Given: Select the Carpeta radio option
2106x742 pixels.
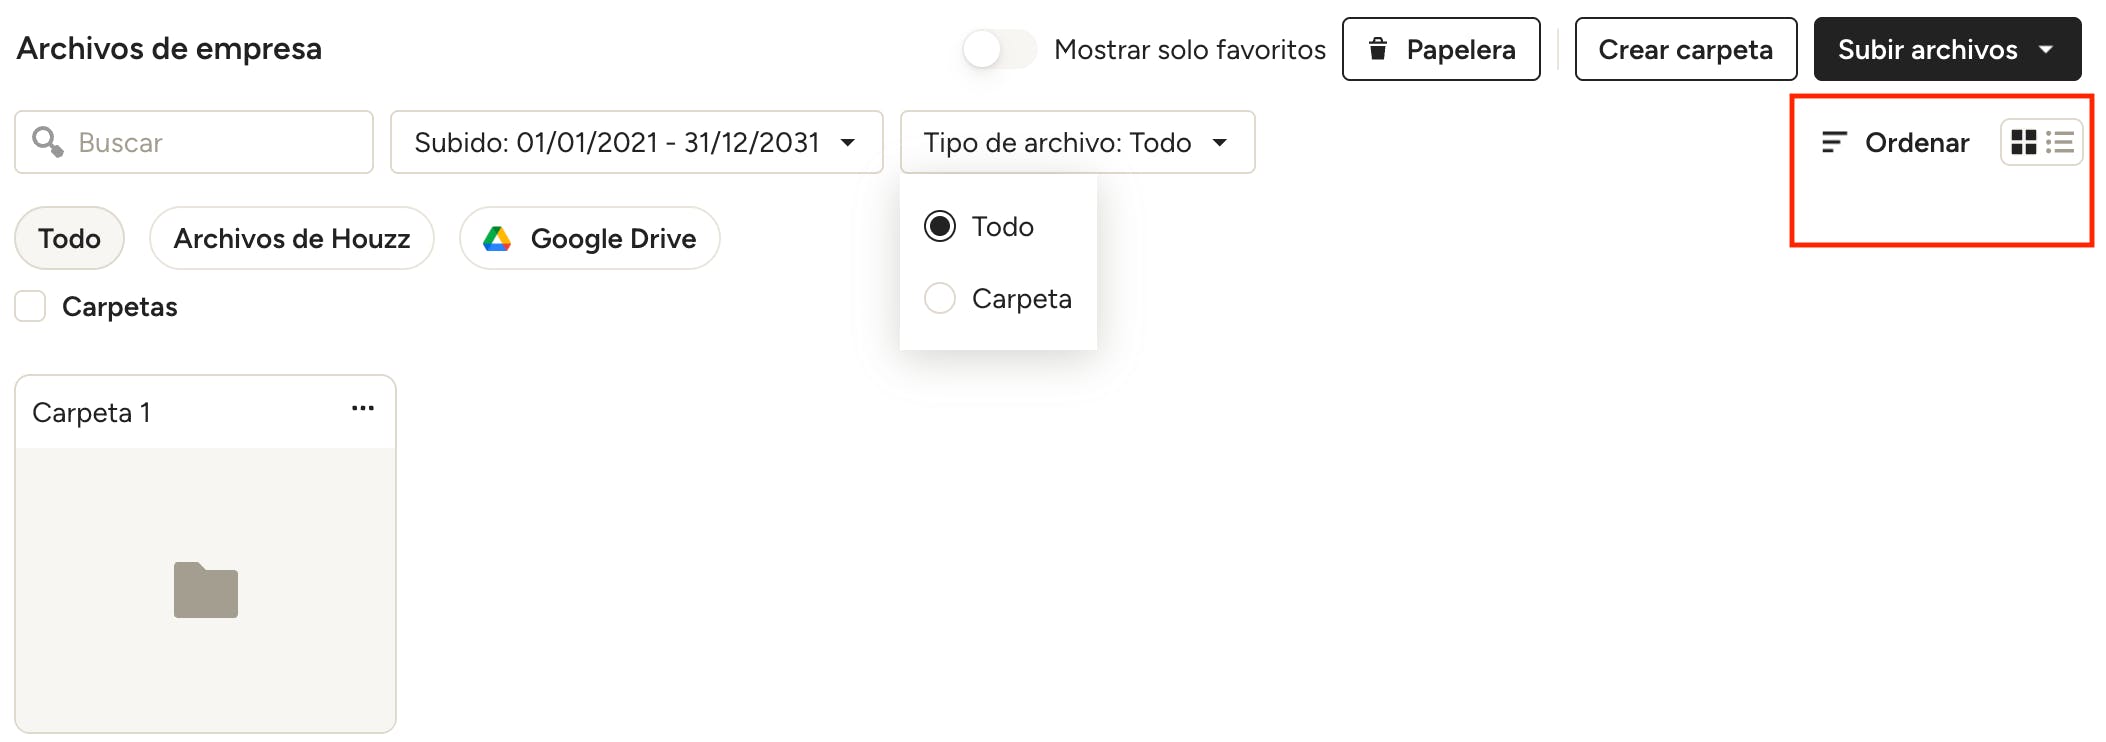Looking at the screenshot, I should pyautogui.click(x=939, y=298).
